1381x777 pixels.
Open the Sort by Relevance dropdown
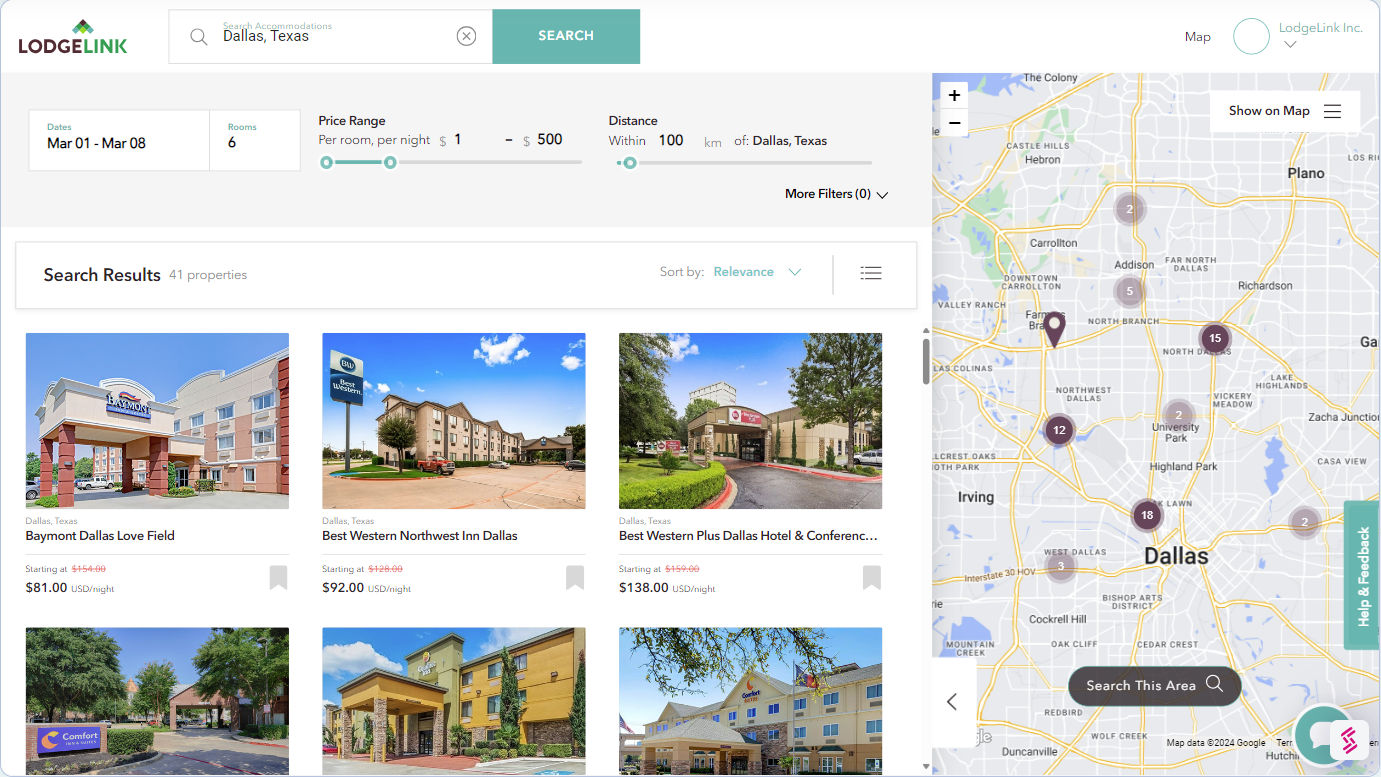(x=757, y=272)
